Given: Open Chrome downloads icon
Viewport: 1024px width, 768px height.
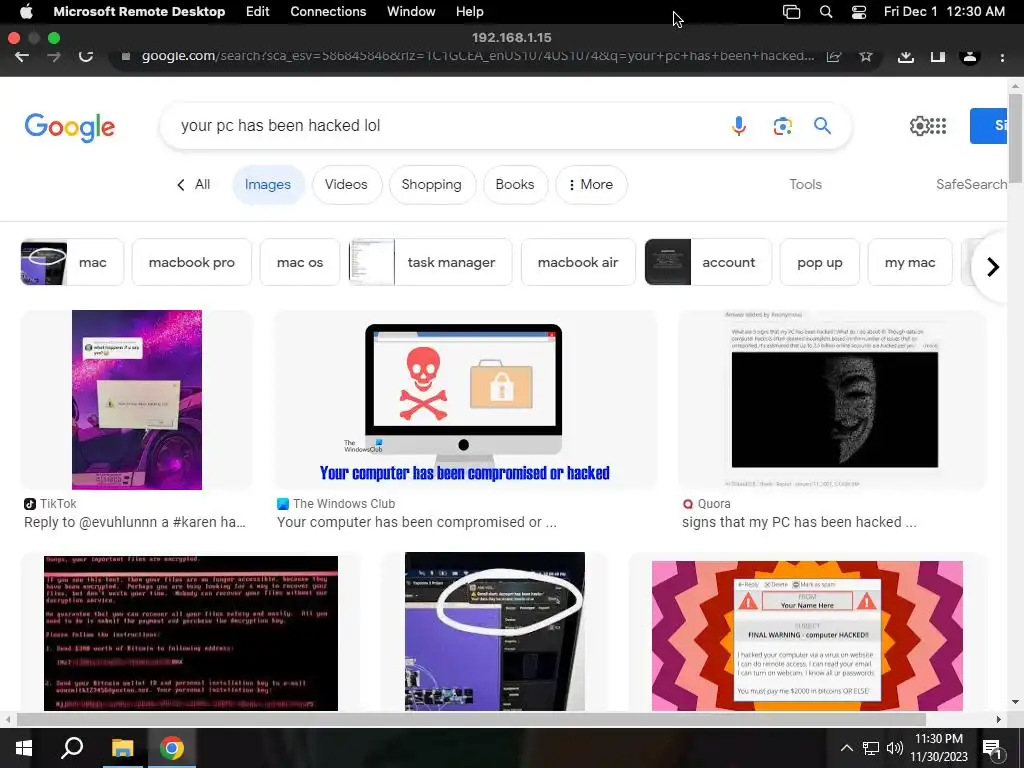Looking at the screenshot, I should click(906, 56).
